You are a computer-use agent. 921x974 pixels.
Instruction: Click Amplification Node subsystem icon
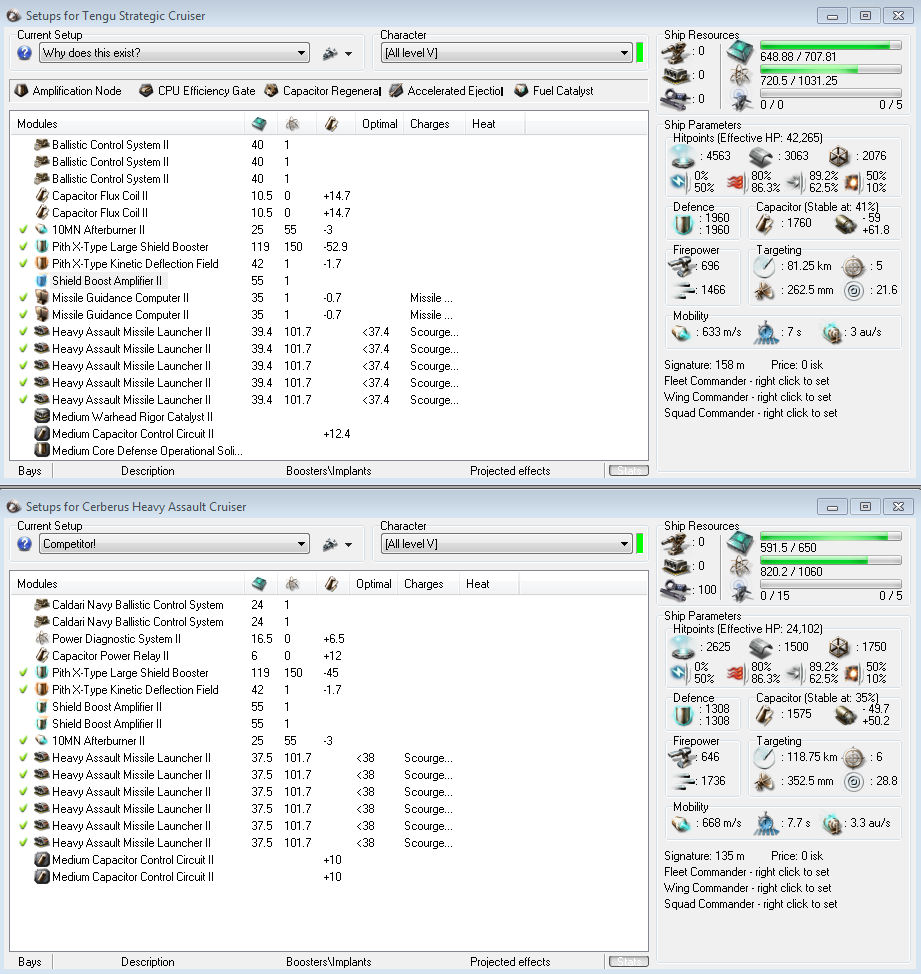click(x=21, y=91)
